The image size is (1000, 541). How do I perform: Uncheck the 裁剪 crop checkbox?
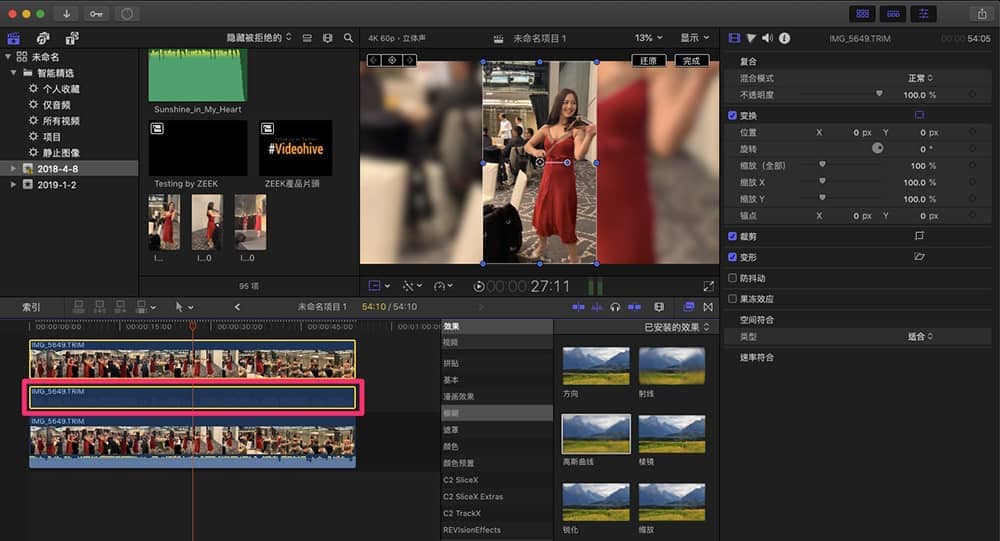(732, 236)
